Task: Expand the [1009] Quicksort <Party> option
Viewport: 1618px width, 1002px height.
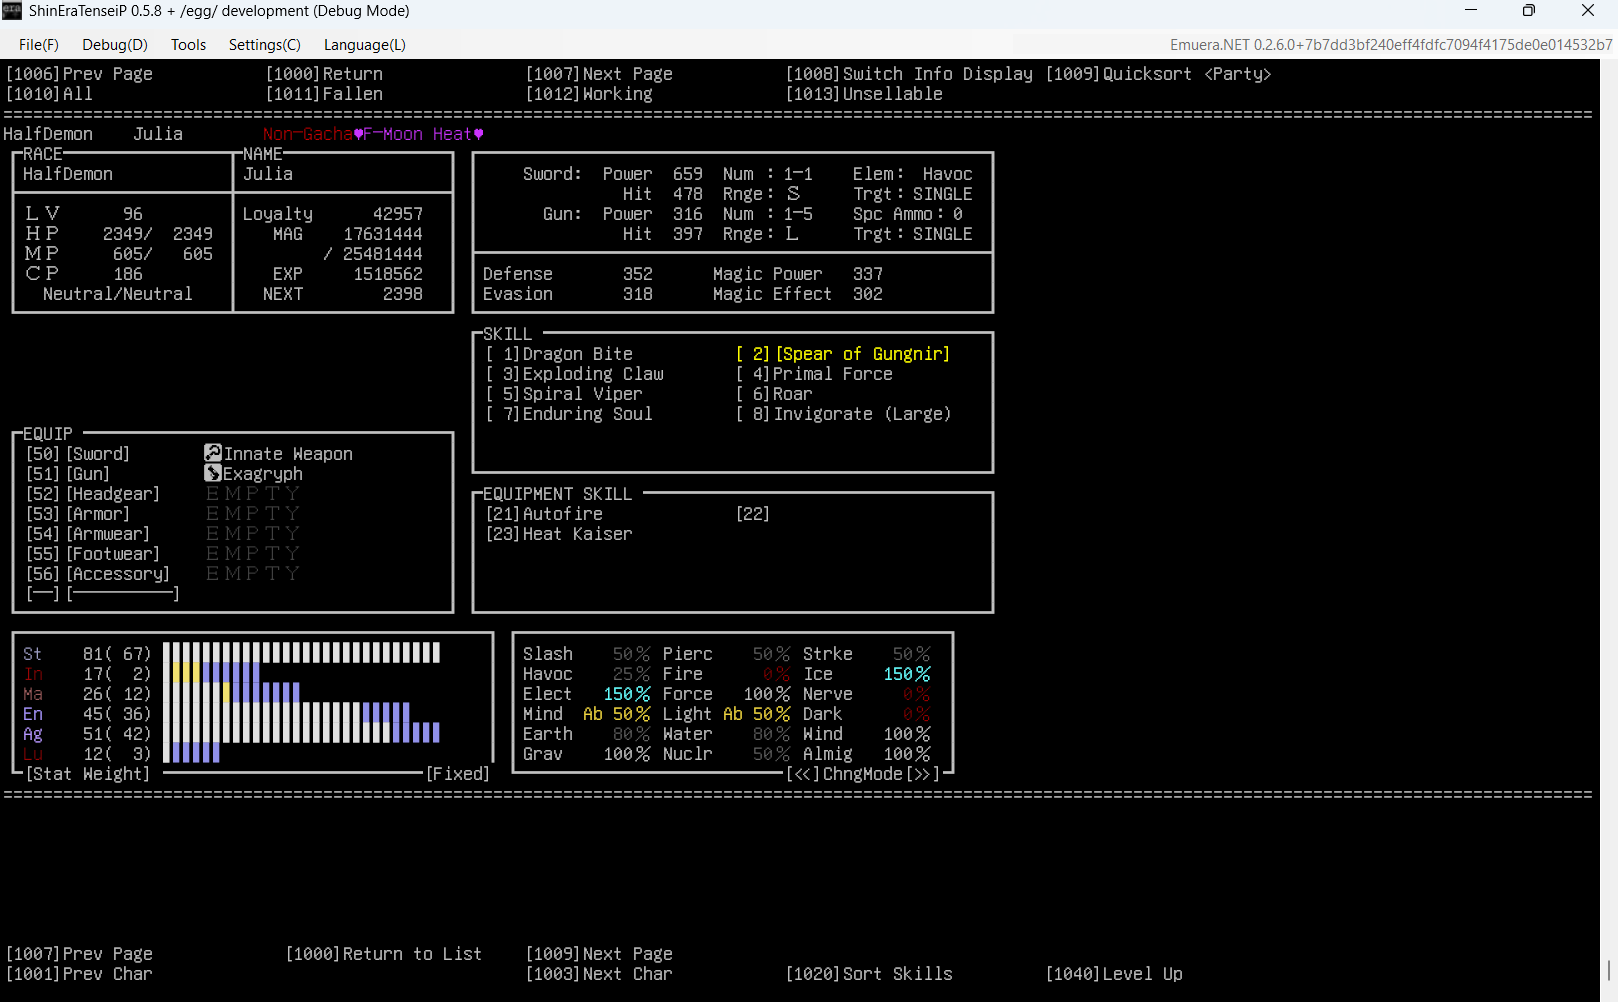Action: (x=1157, y=74)
